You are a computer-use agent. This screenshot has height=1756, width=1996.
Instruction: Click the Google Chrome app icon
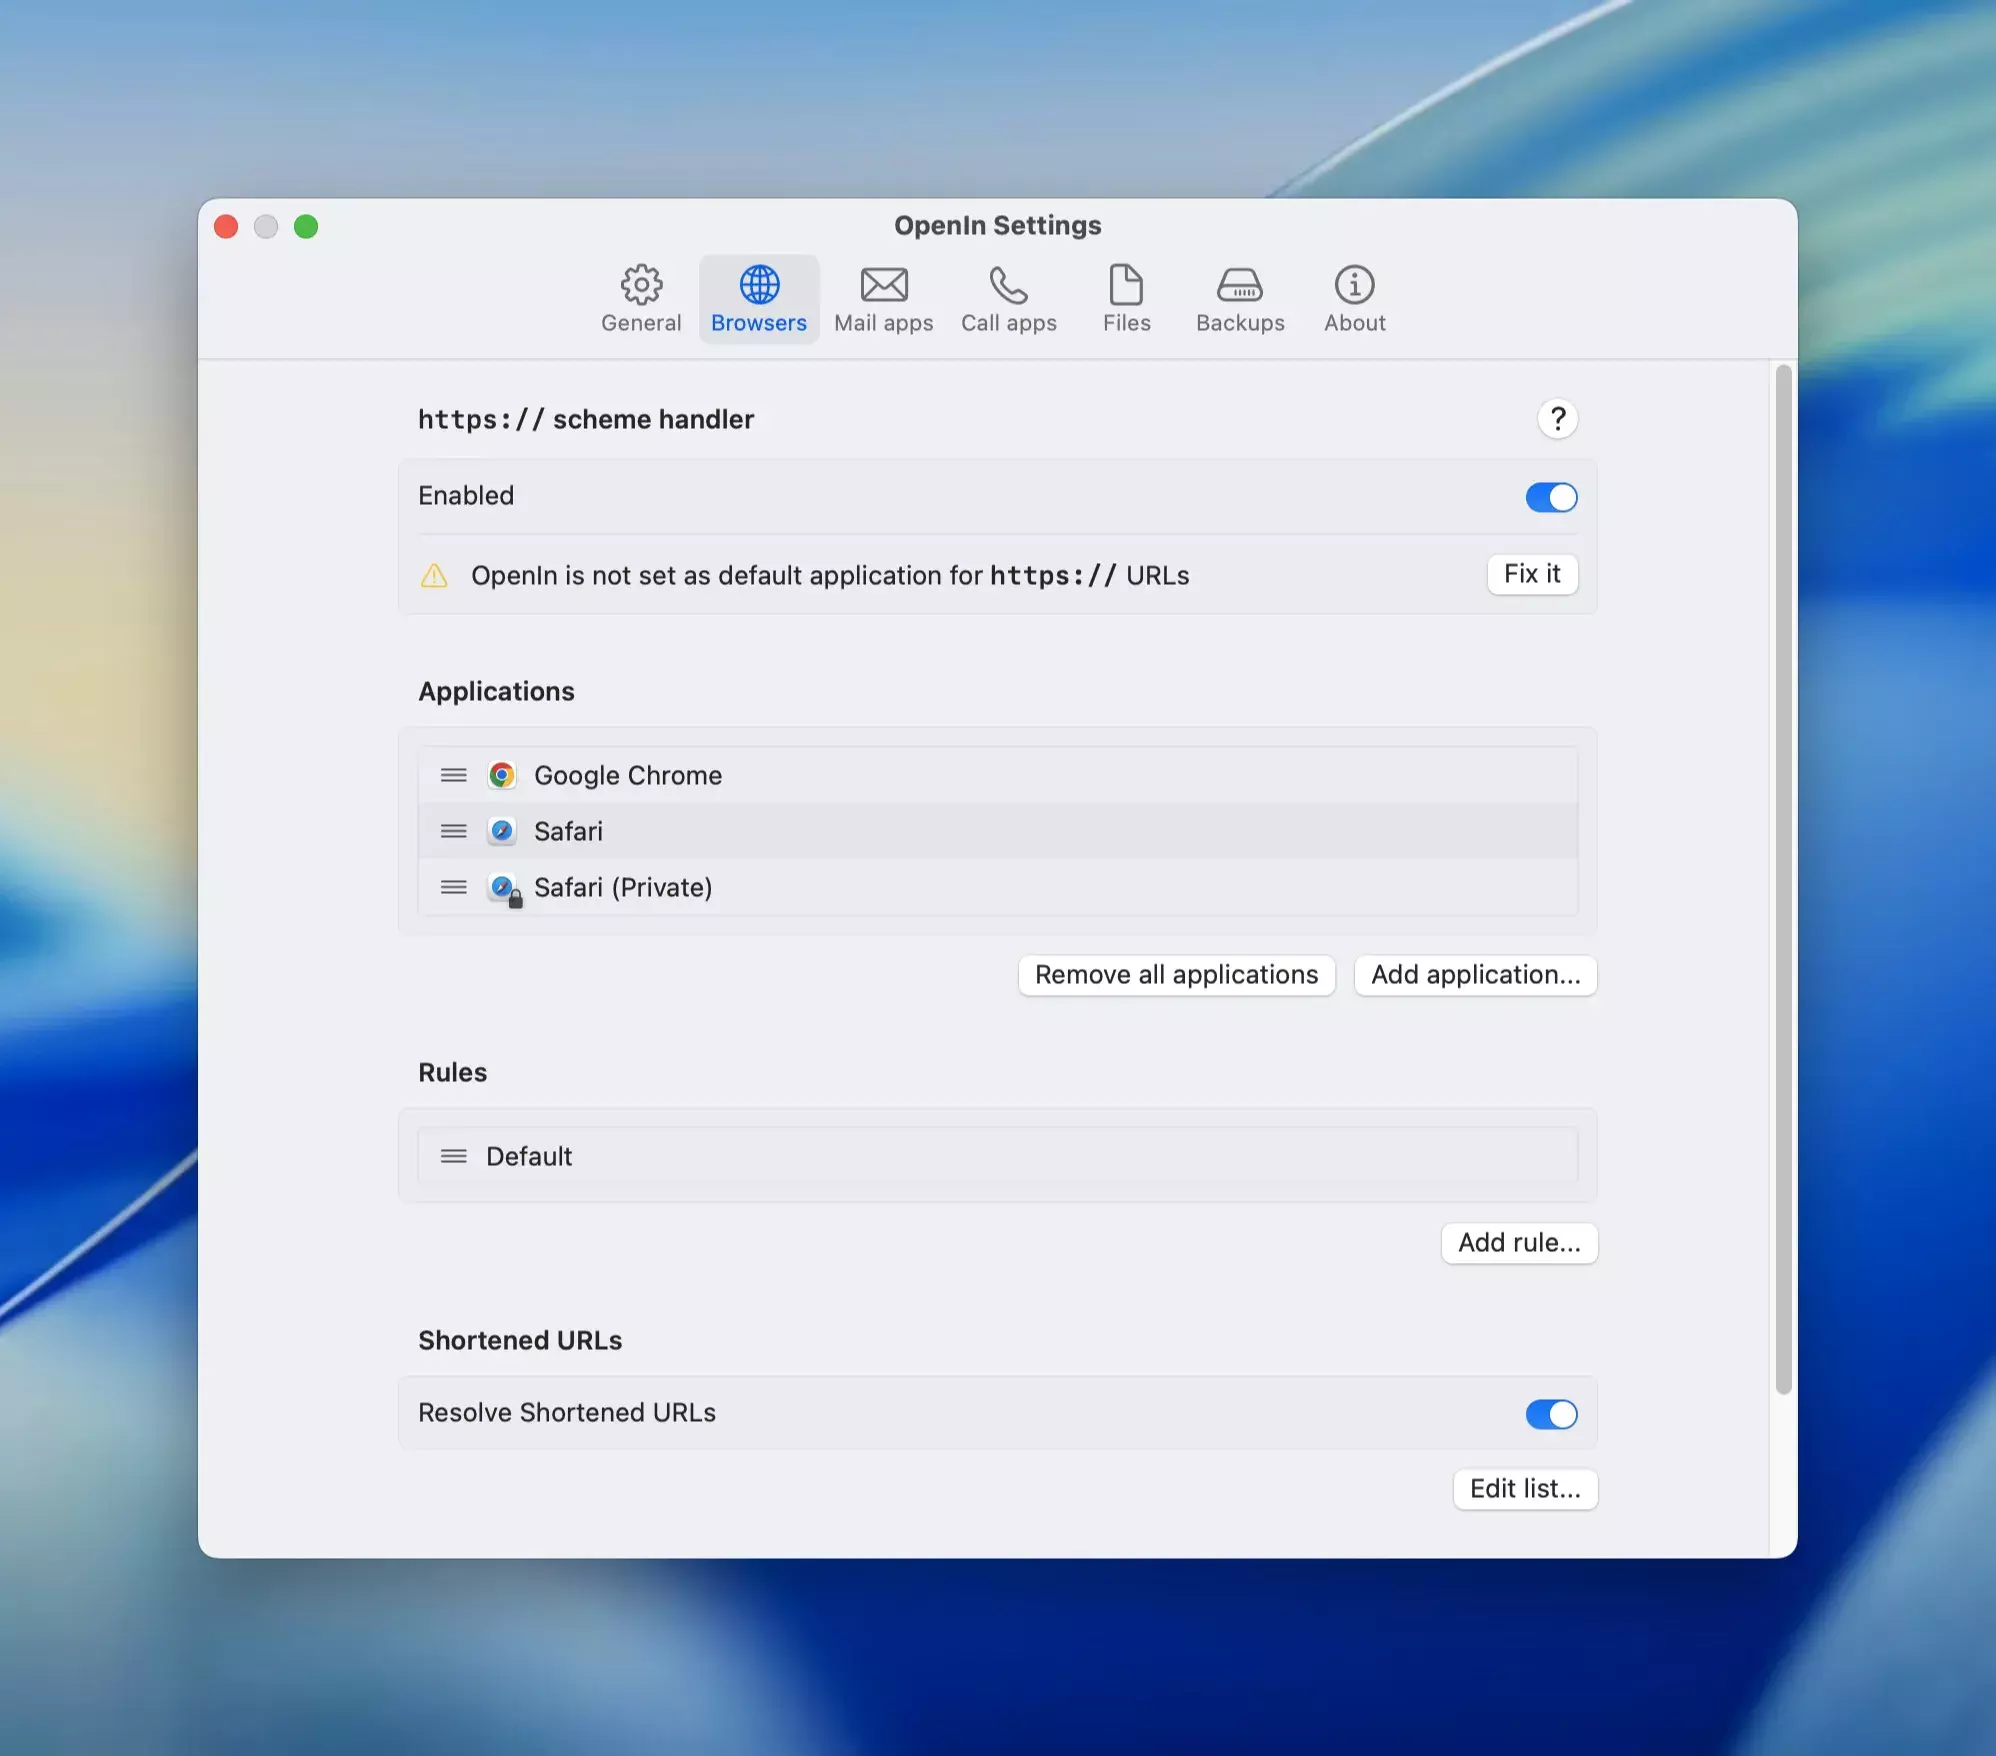(x=502, y=775)
